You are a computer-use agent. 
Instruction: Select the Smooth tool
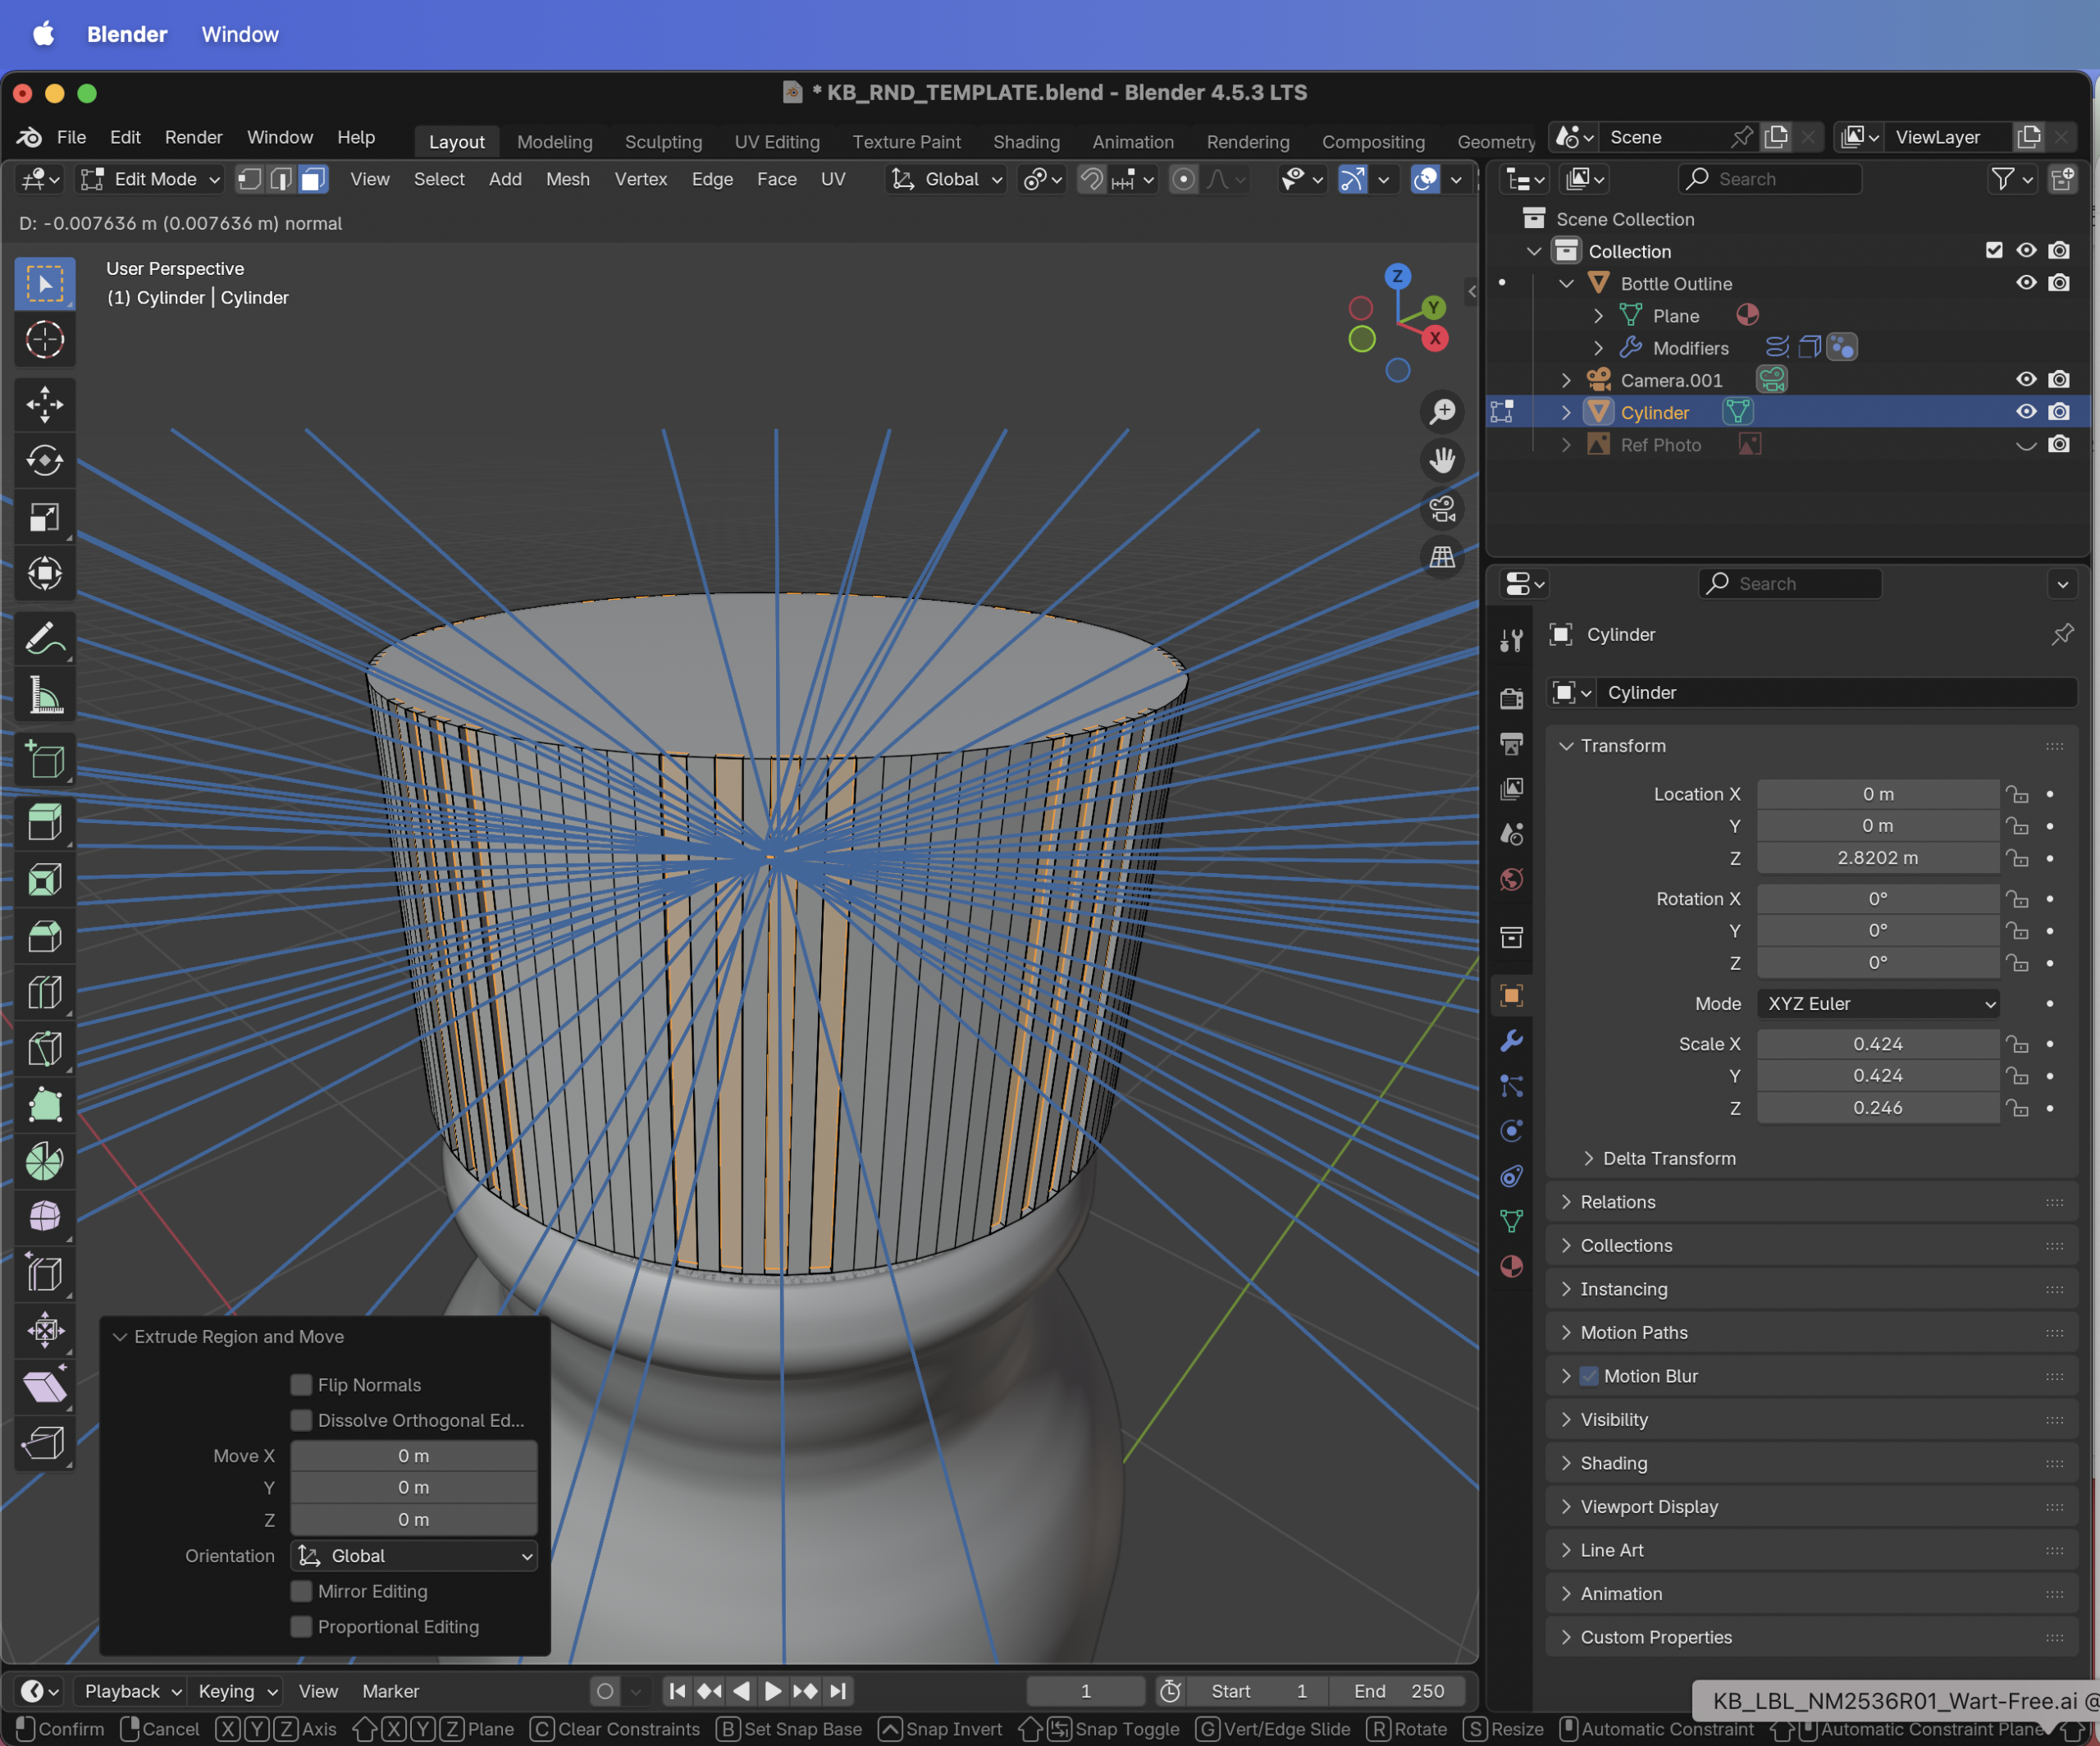44,1217
